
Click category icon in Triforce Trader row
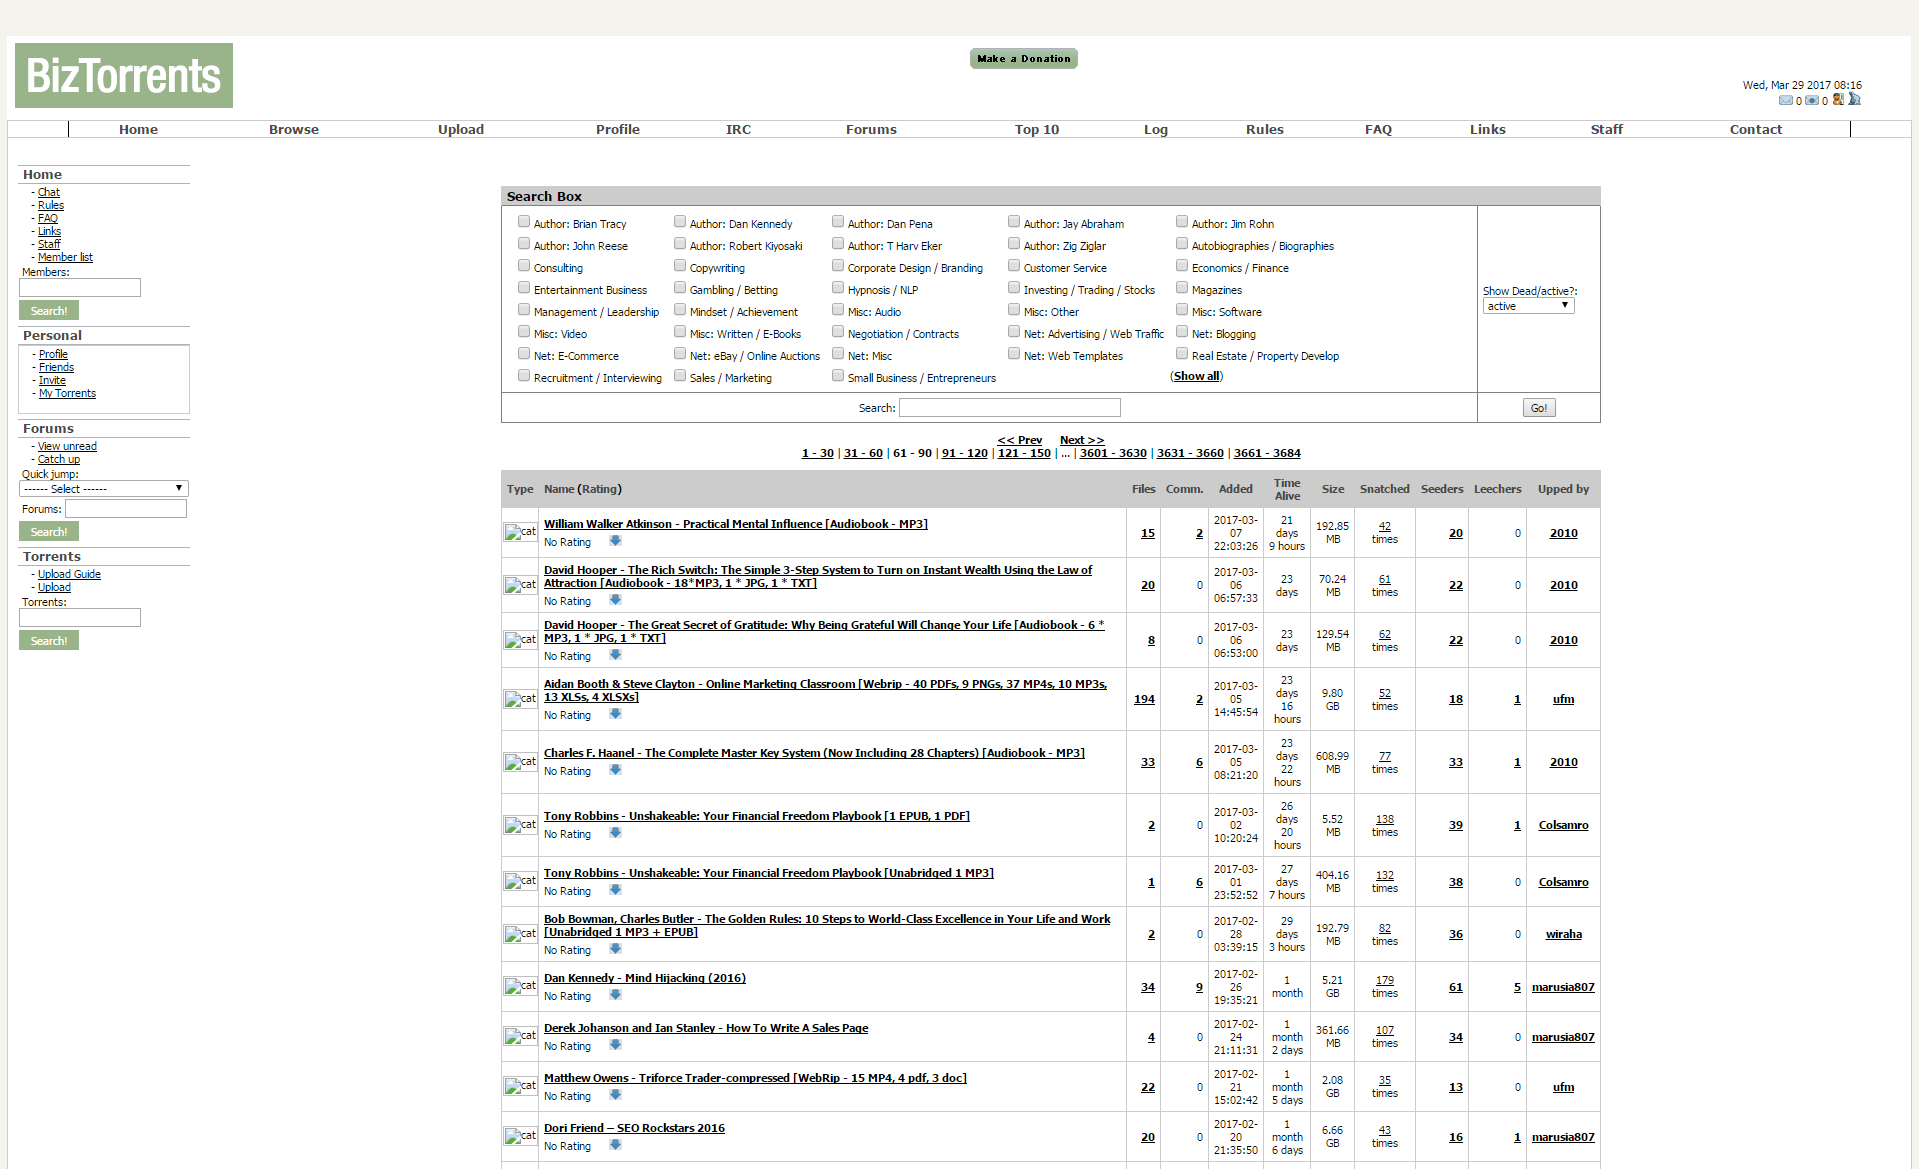(x=520, y=1086)
